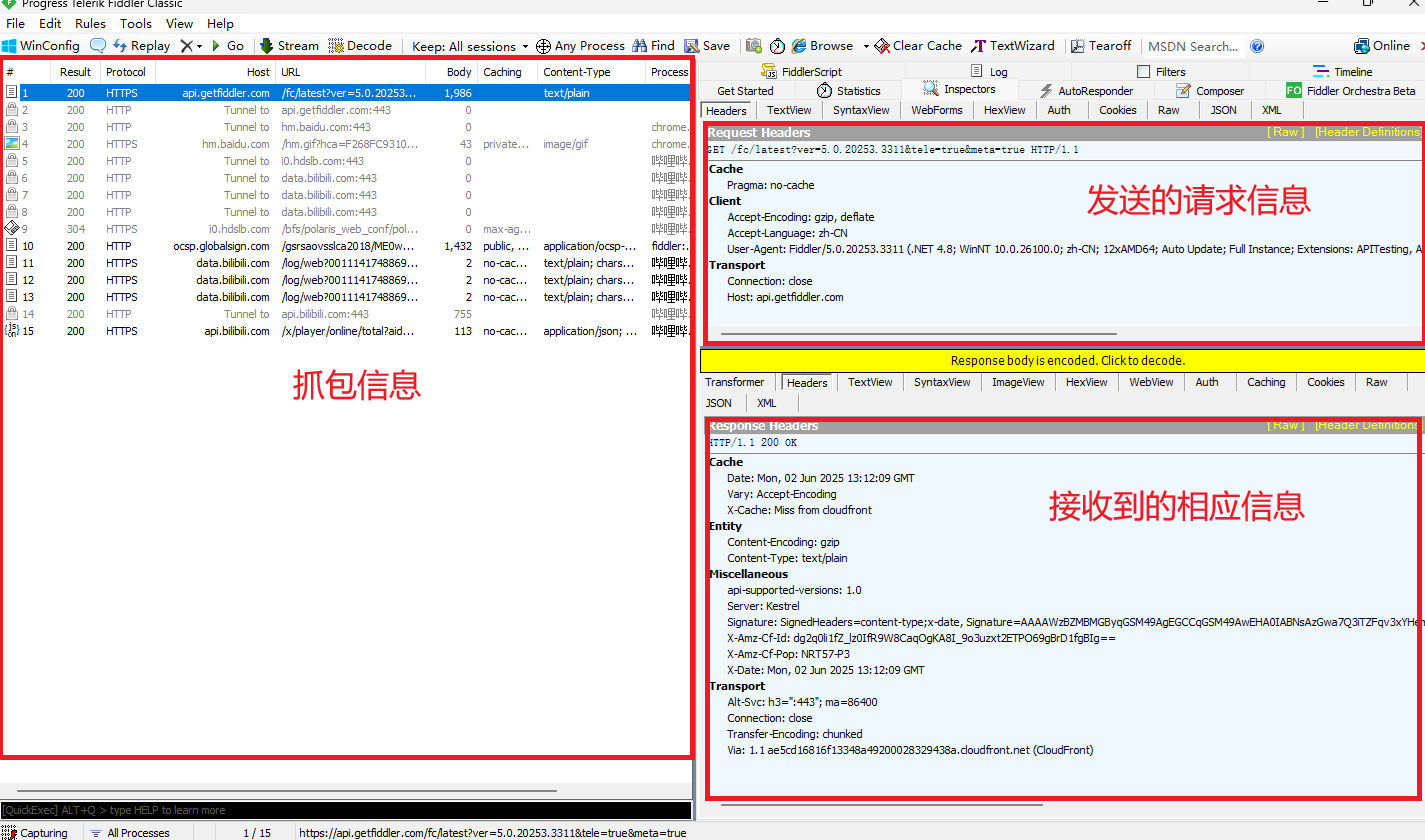
Task: Sort sessions by Result column header
Action: (x=75, y=72)
